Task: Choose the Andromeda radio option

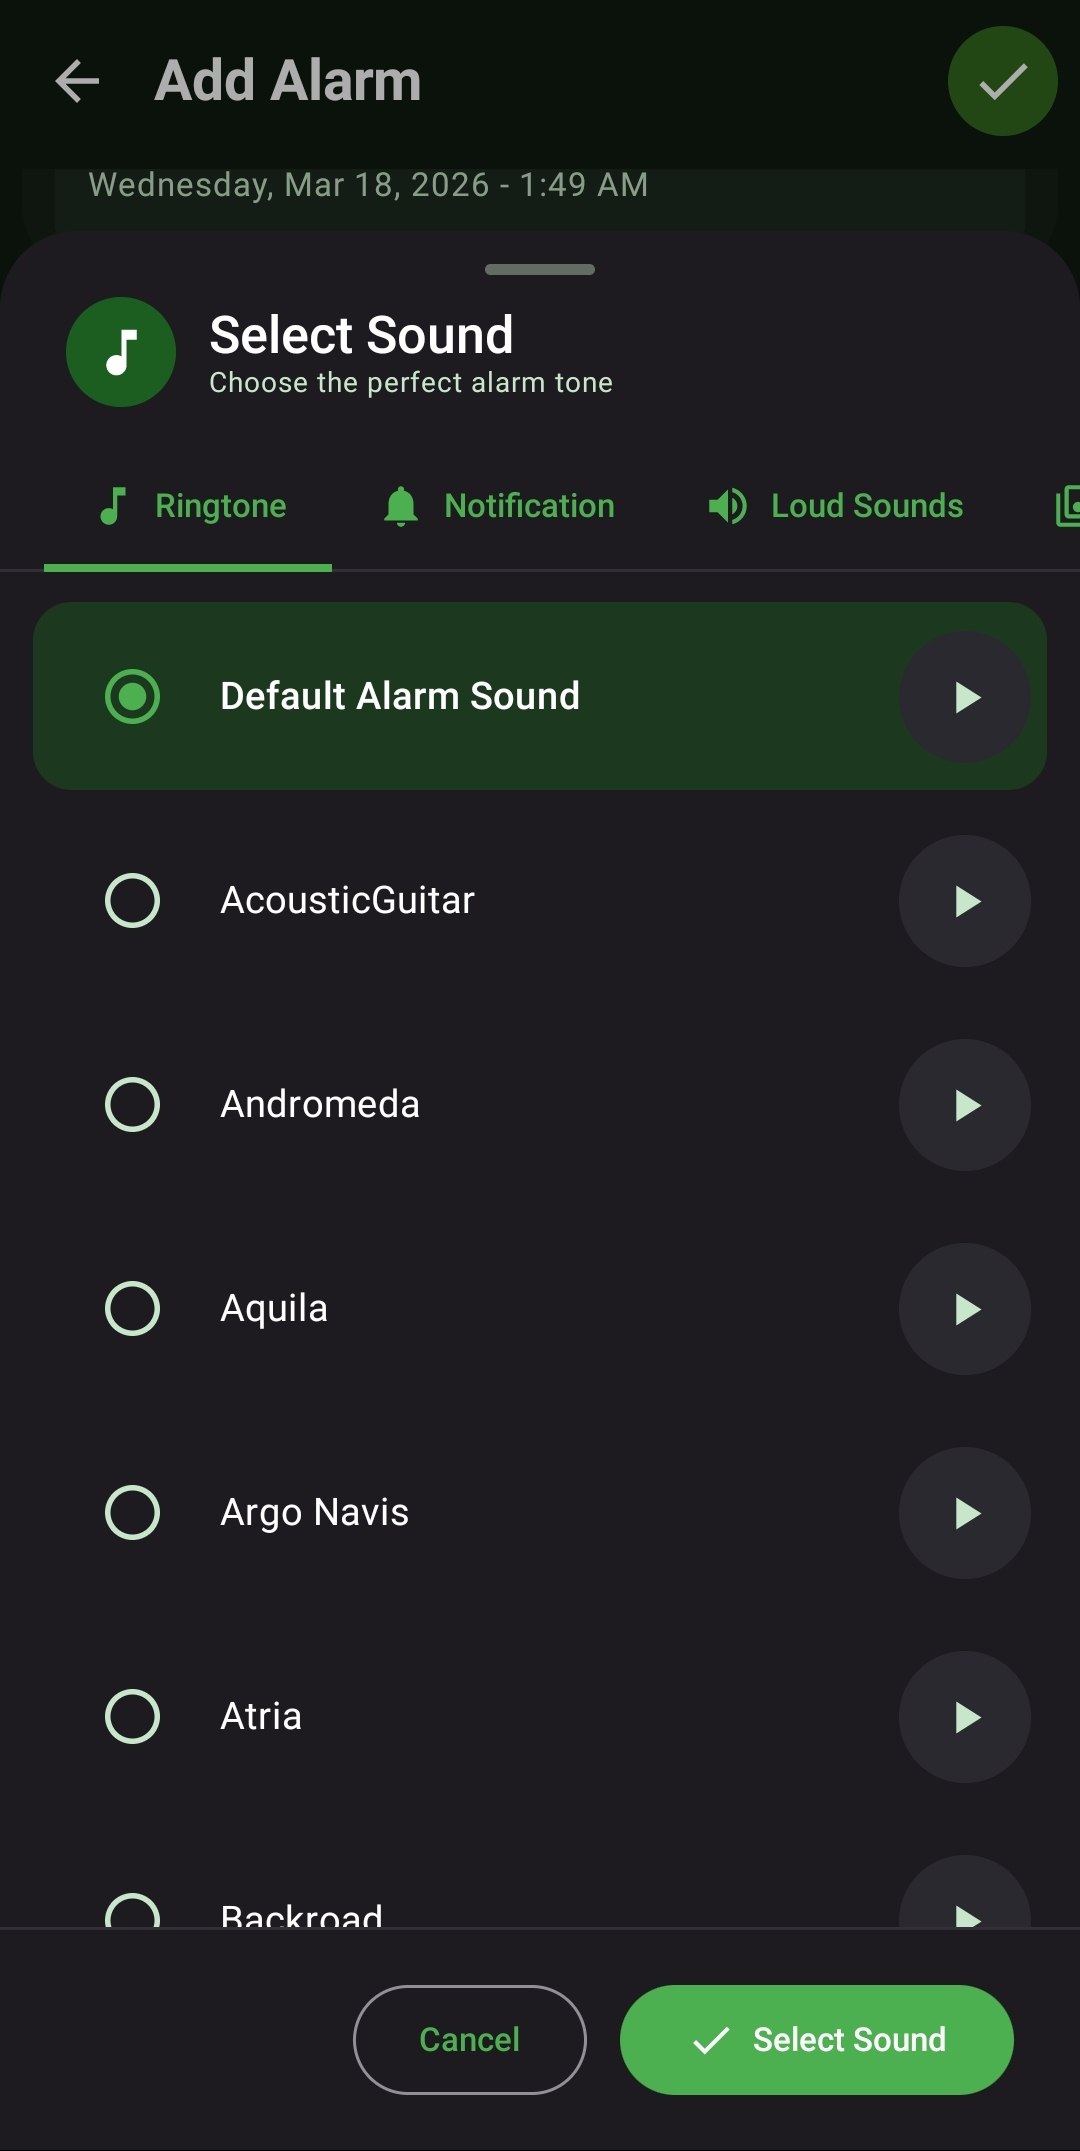Action: 132,1105
